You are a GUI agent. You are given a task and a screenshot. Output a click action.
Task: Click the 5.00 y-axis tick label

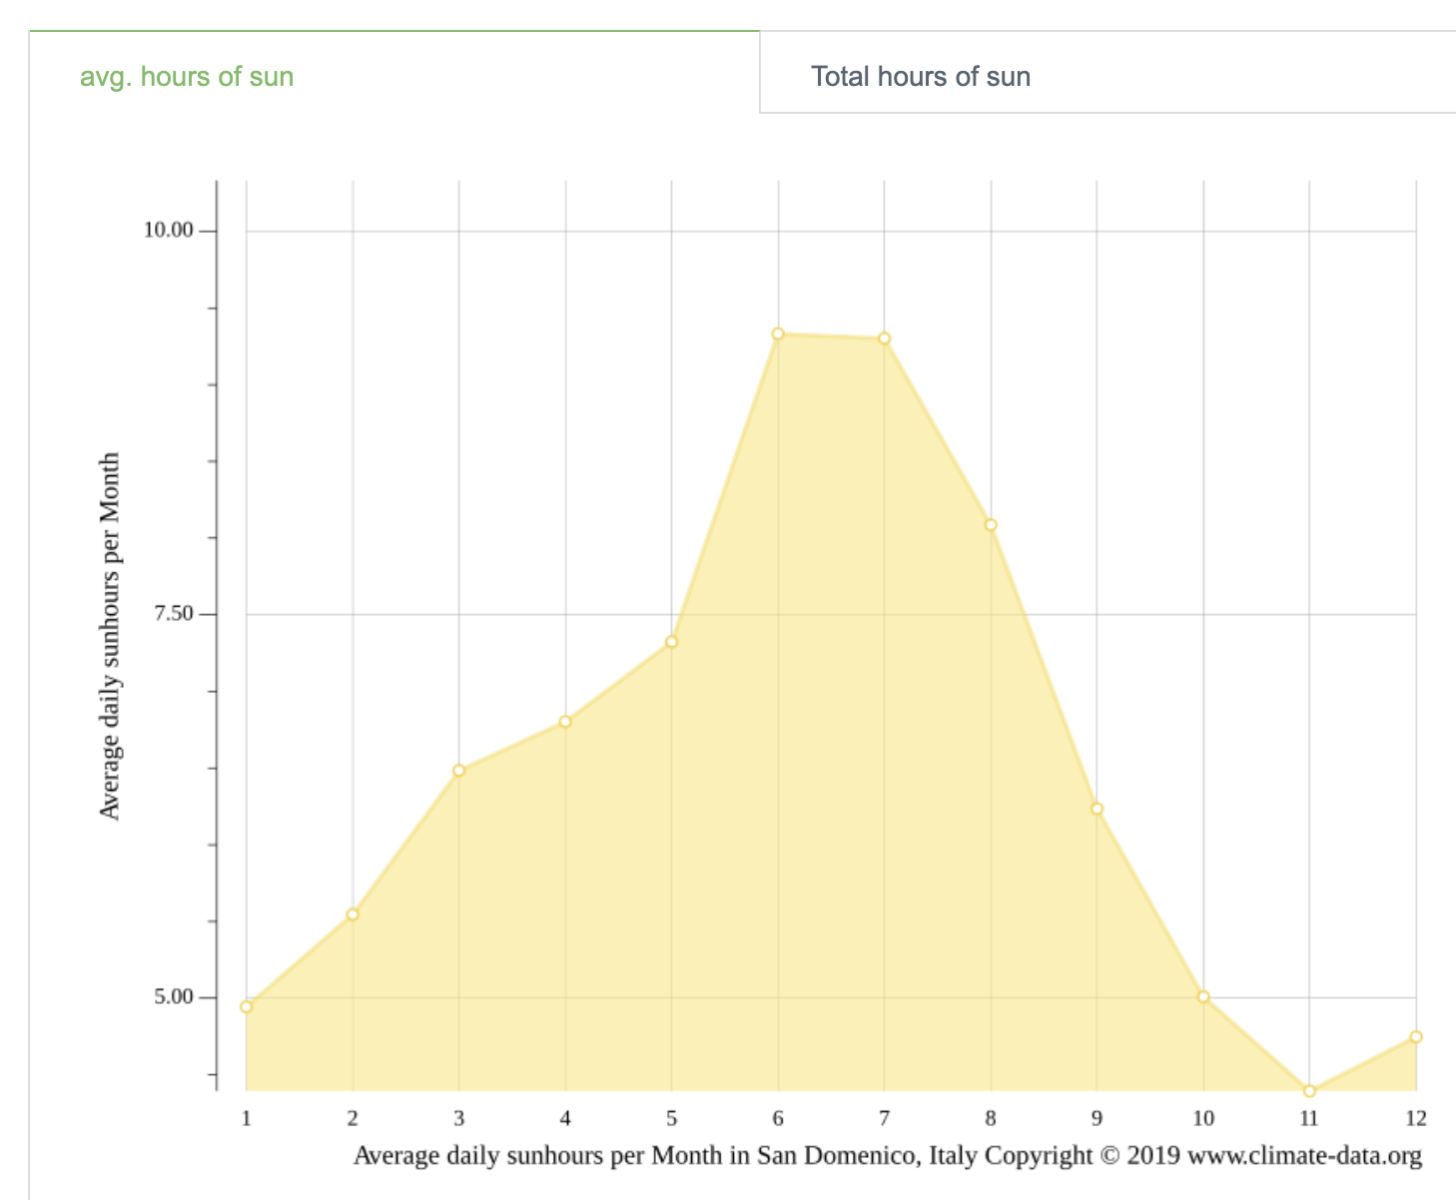[x=173, y=996]
